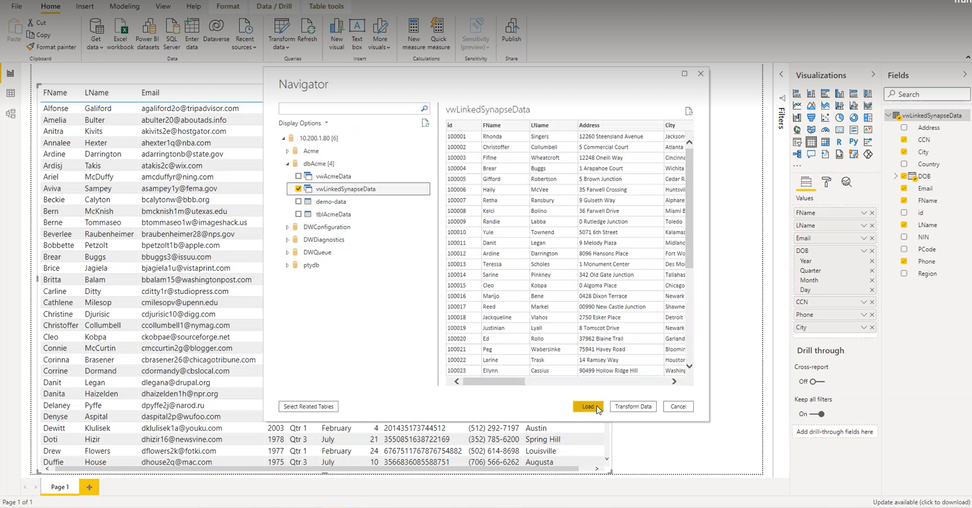Viewport: 972px width, 508px height.
Task: Collapse the dbAcme database node
Action: coord(287,164)
